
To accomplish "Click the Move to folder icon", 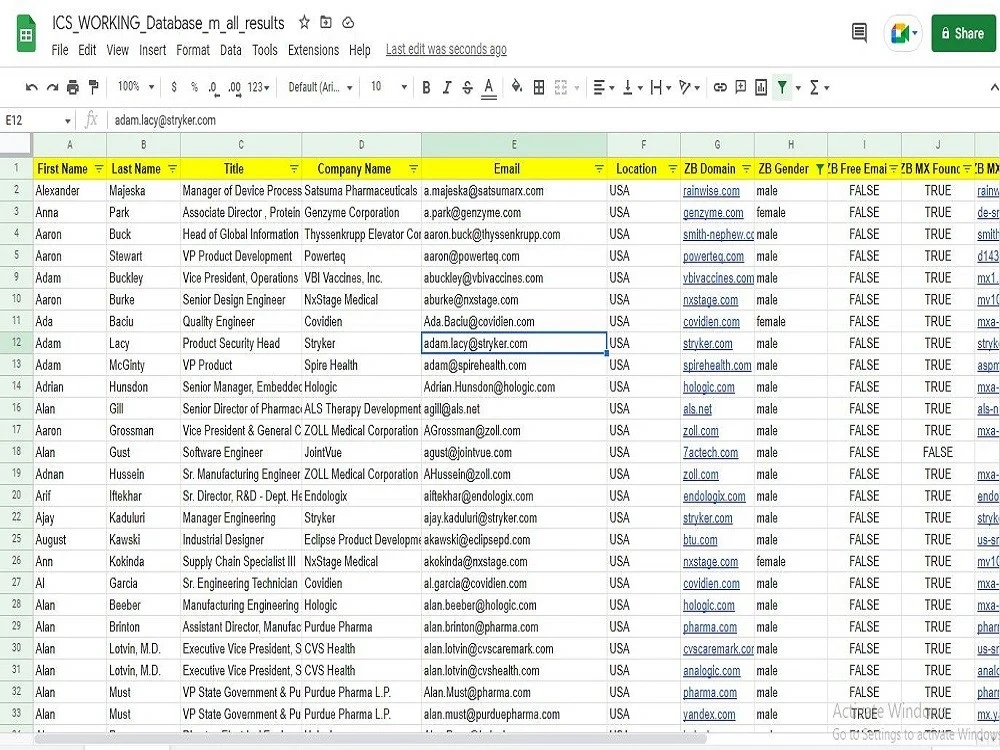I will pos(326,22).
